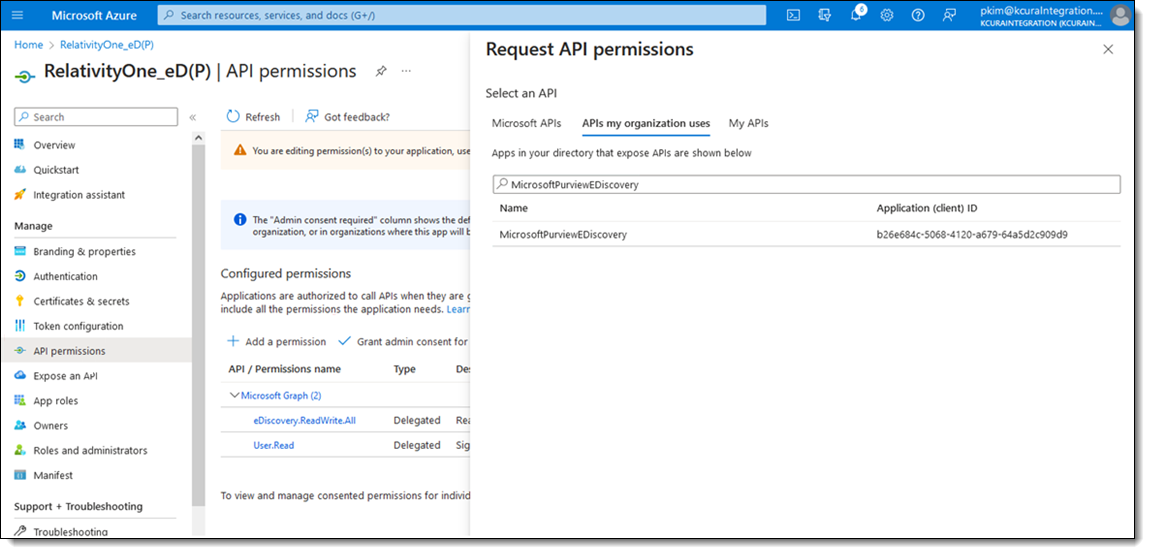The height and width of the screenshot is (554, 1150).
Task: Click the API / Permissions name column header
Action: tap(285, 369)
